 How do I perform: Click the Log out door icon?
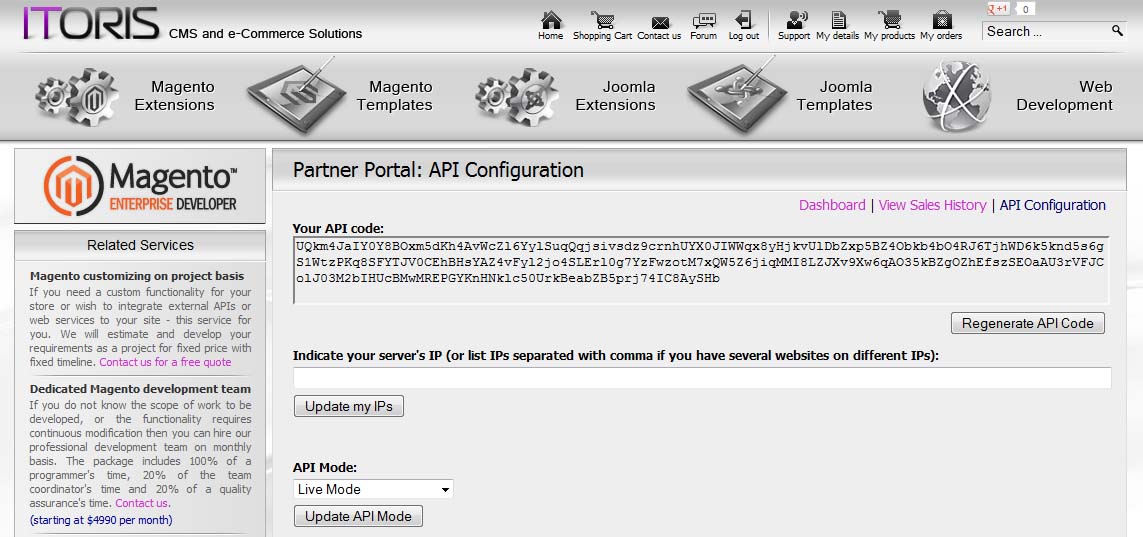(744, 20)
